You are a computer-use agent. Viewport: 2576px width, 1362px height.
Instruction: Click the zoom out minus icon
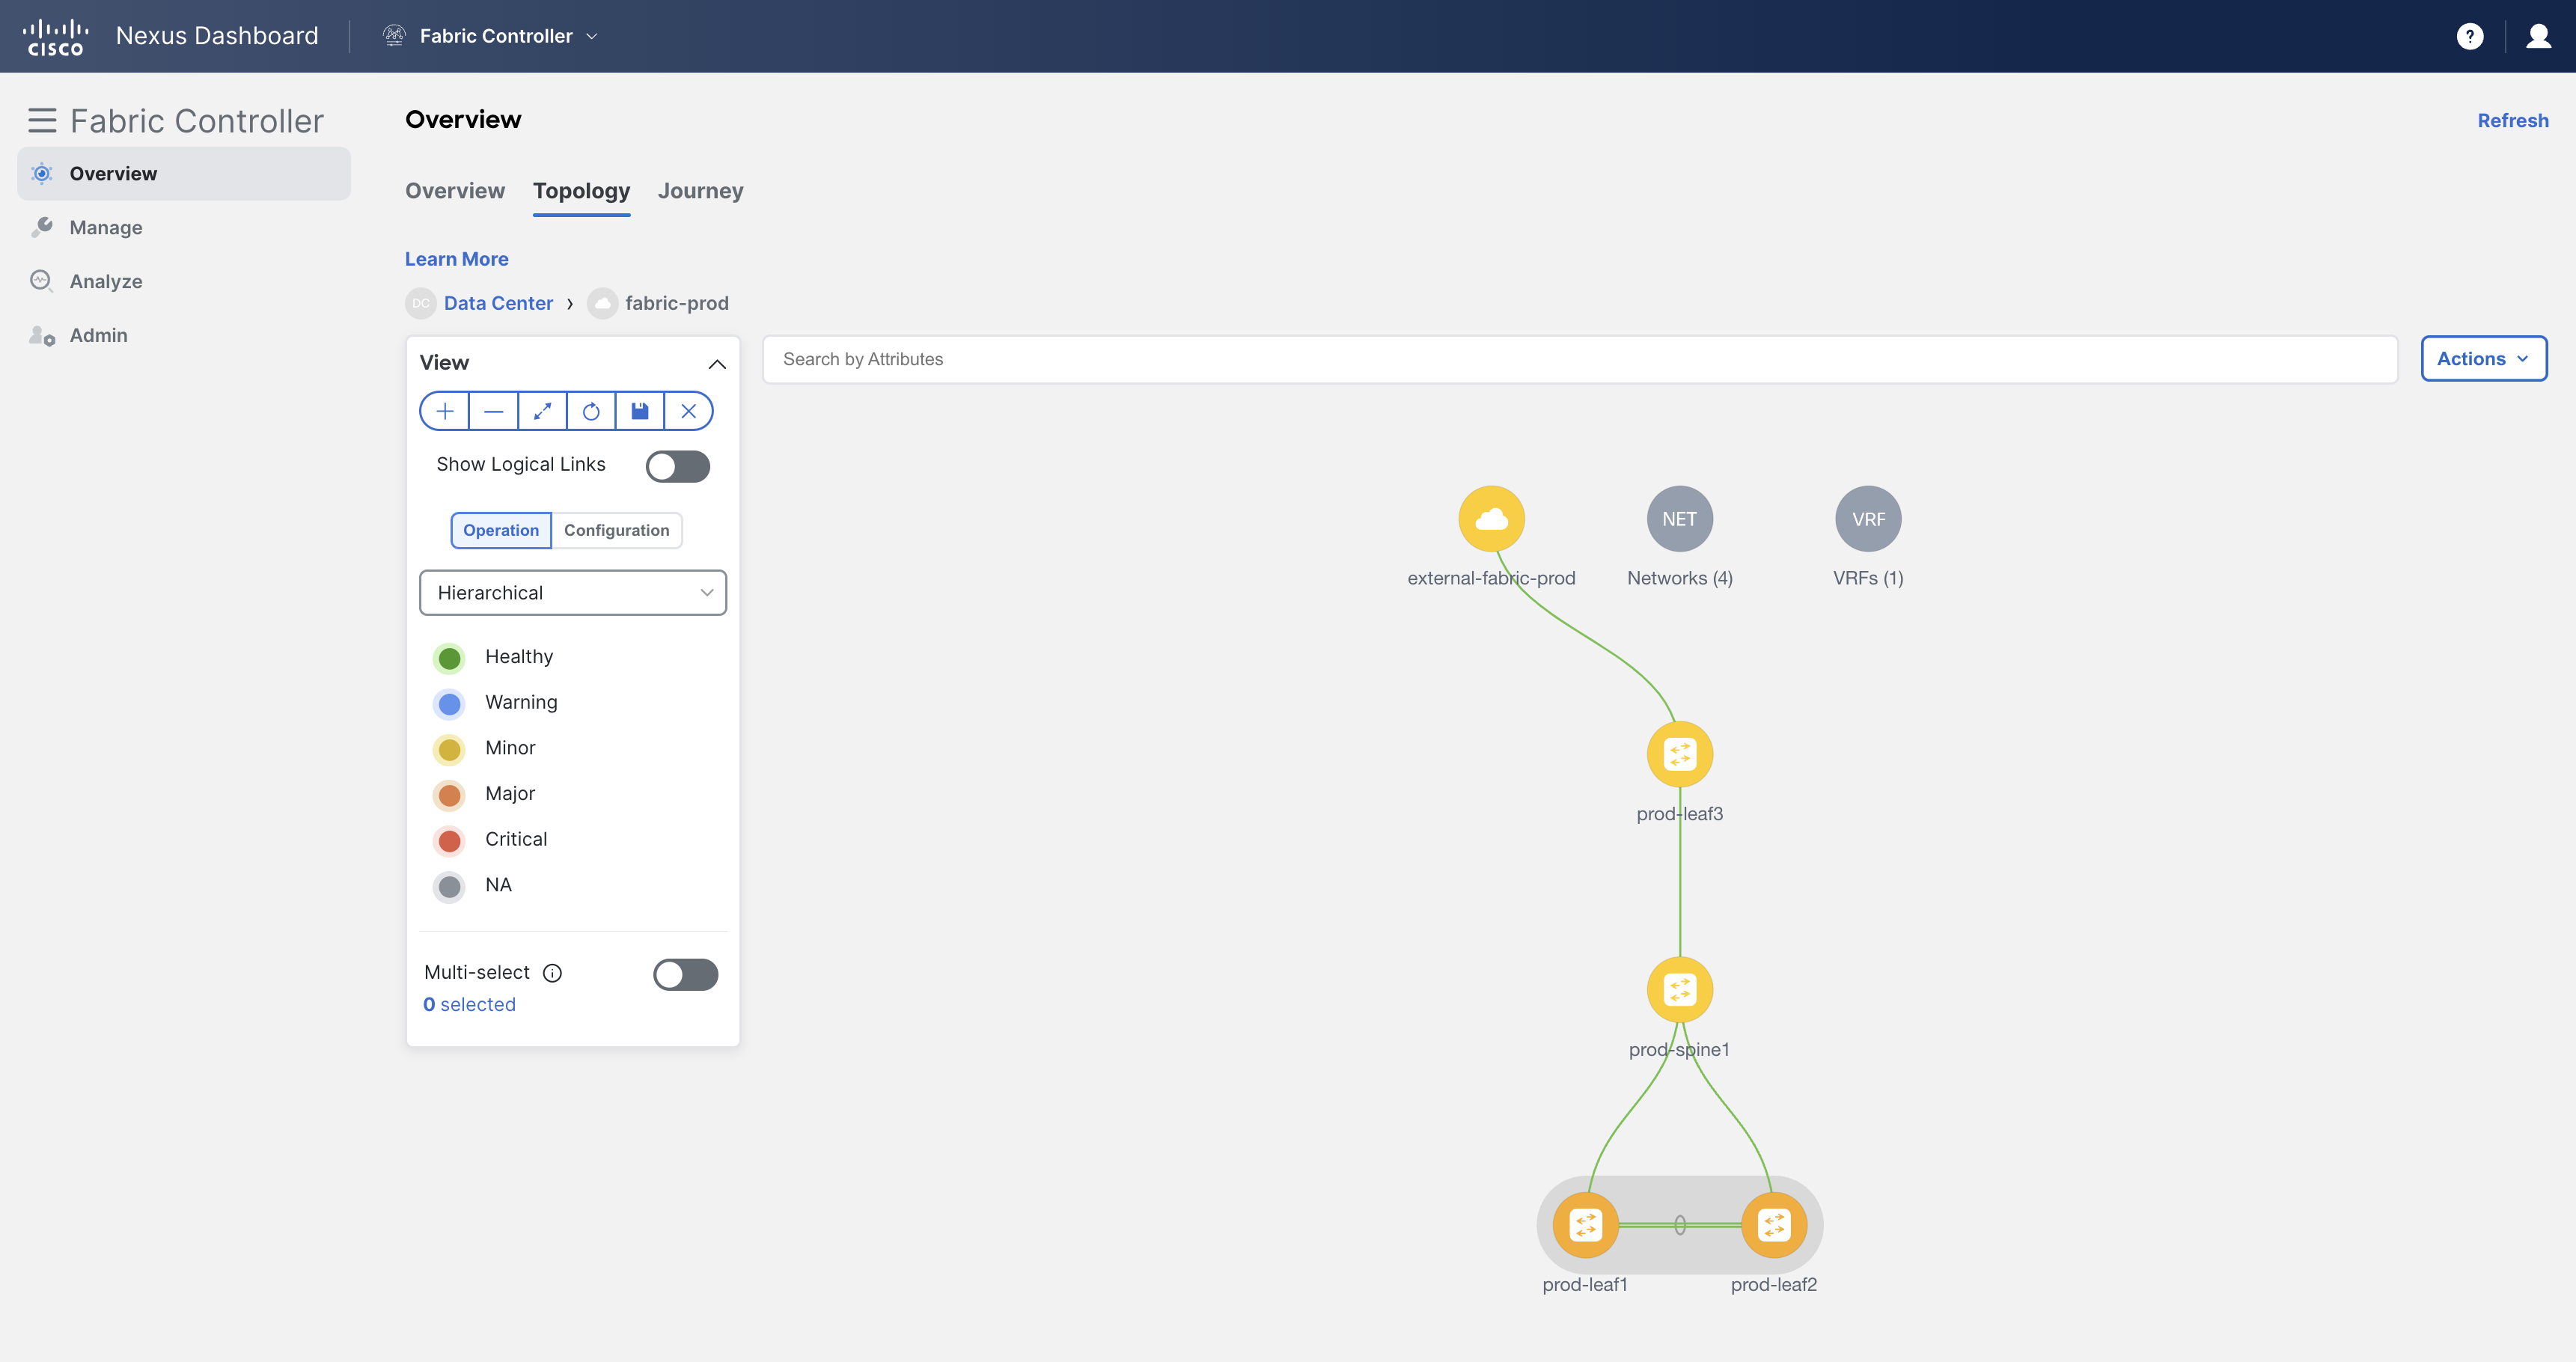494,411
